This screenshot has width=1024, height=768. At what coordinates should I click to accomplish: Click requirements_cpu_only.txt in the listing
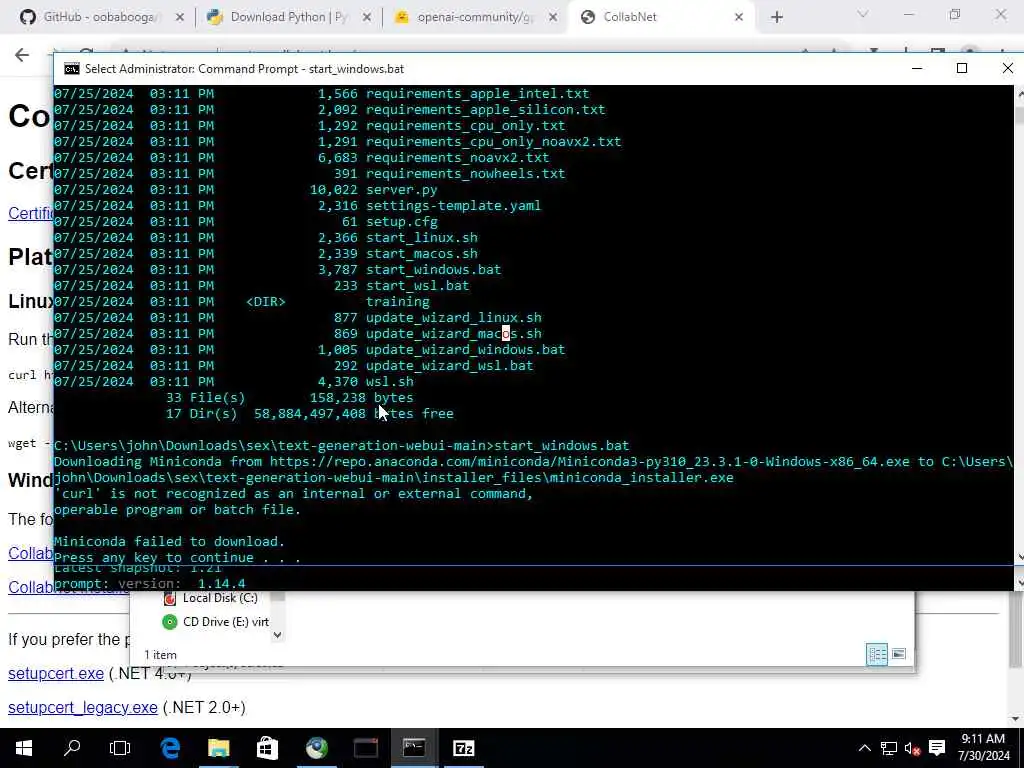[466, 125]
